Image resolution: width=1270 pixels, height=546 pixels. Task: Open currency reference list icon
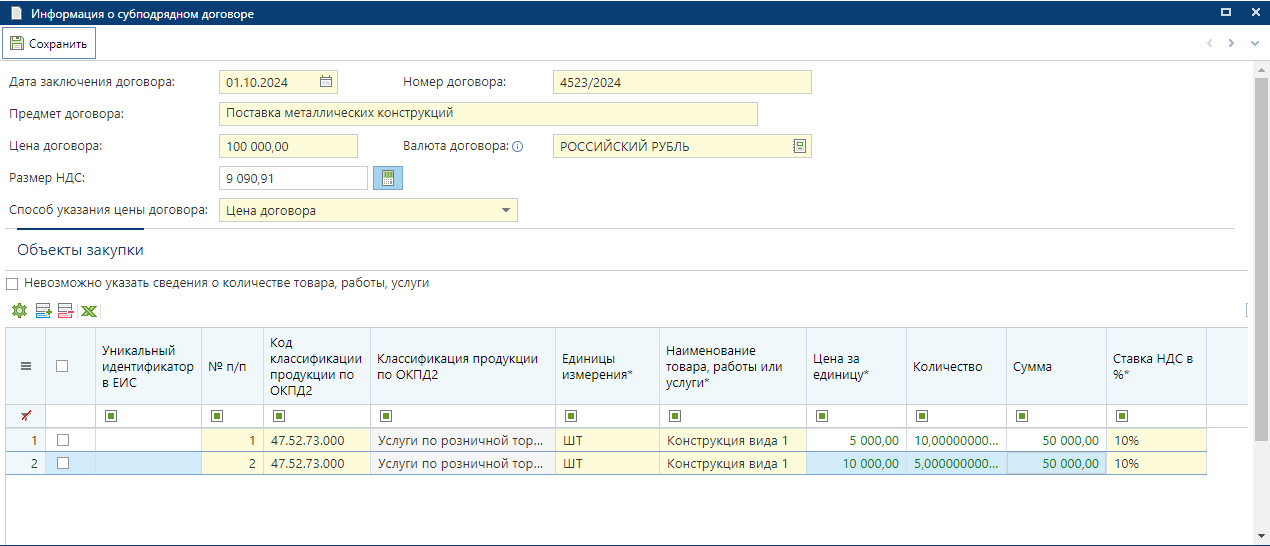[799, 146]
